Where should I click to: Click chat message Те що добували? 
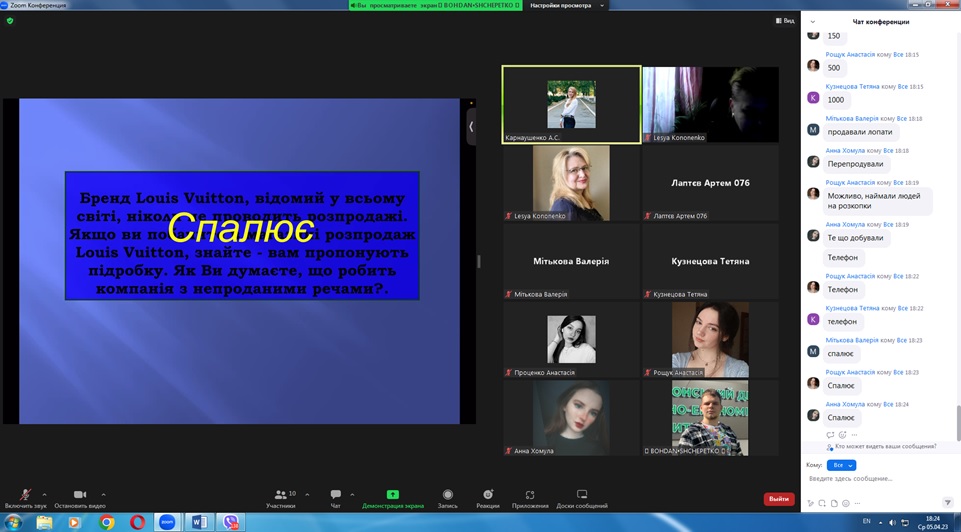(855, 238)
